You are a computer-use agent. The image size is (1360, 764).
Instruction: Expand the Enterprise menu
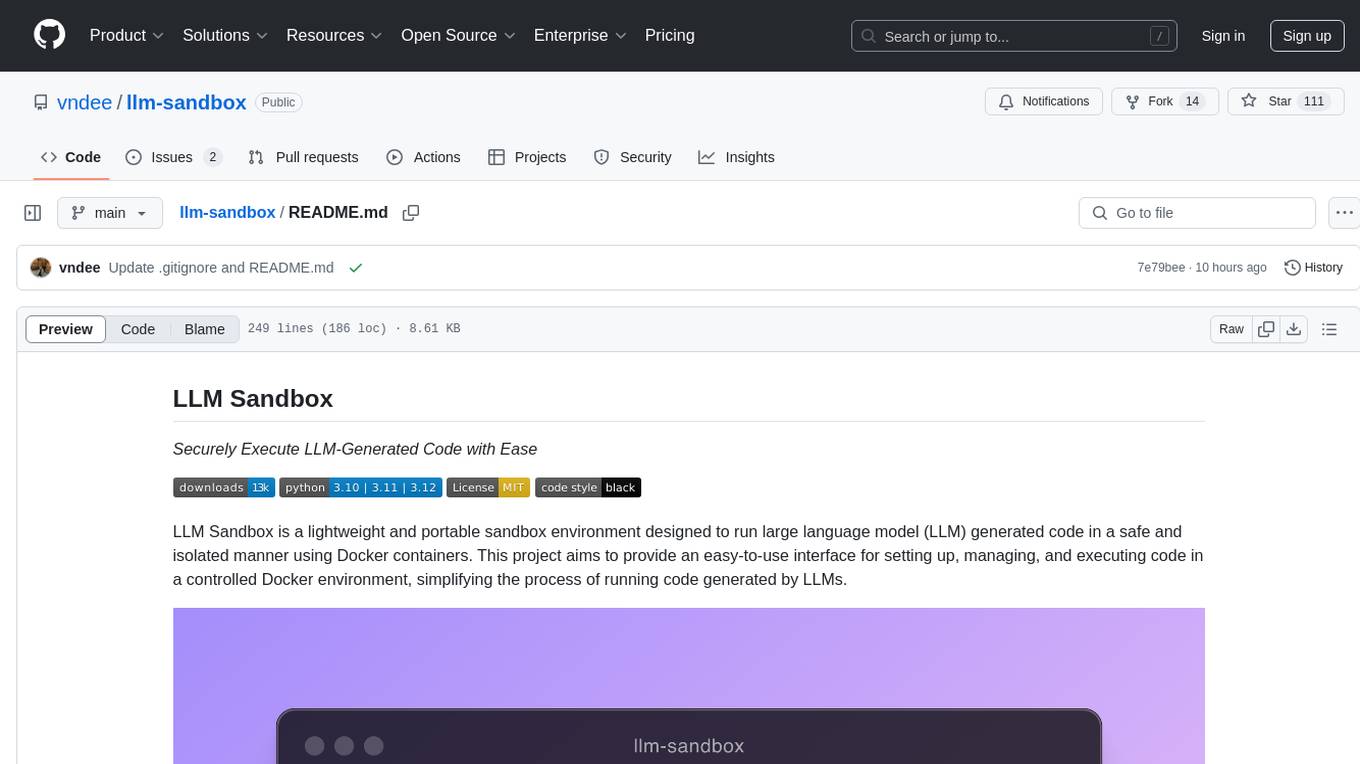580,35
